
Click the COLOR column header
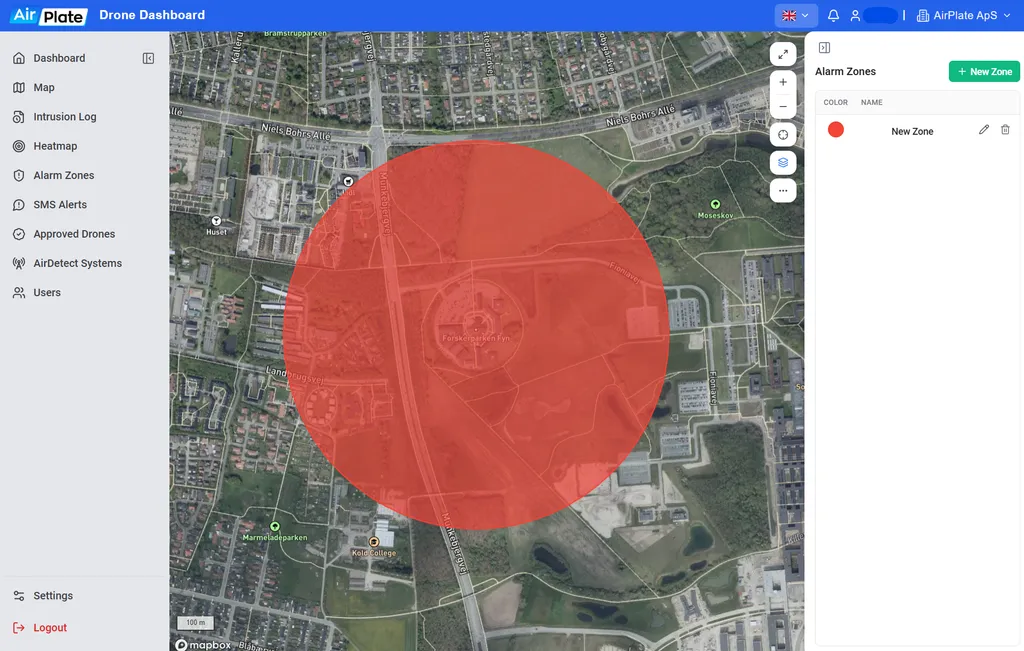(835, 103)
